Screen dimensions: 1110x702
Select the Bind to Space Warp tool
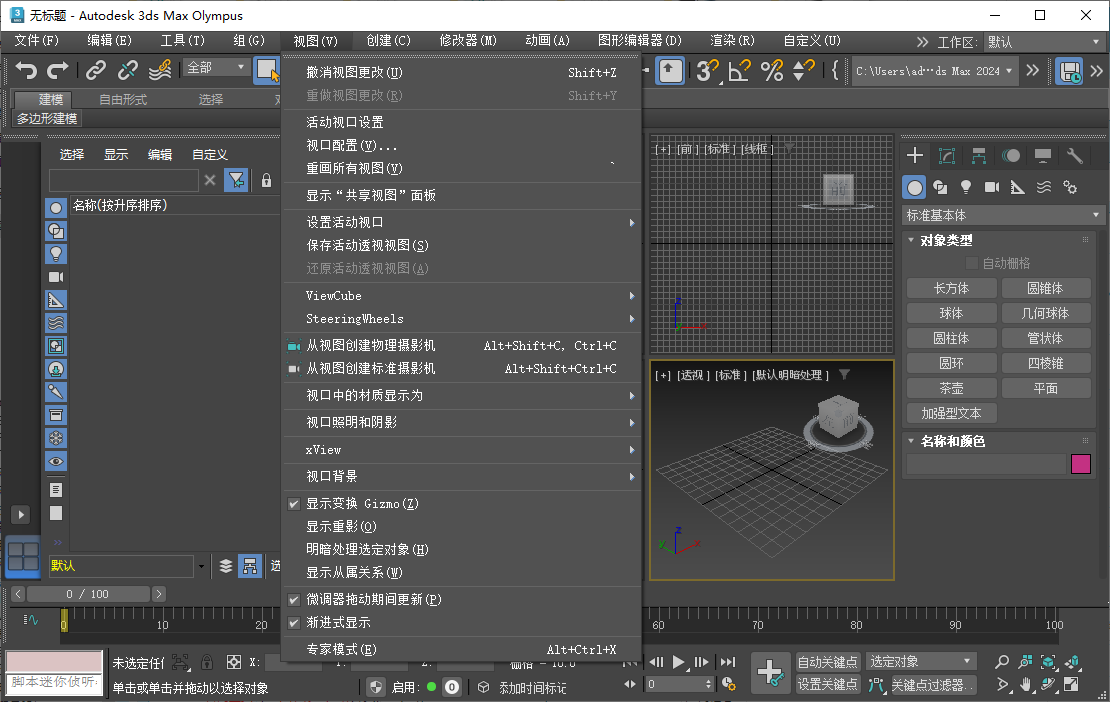(x=160, y=70)
